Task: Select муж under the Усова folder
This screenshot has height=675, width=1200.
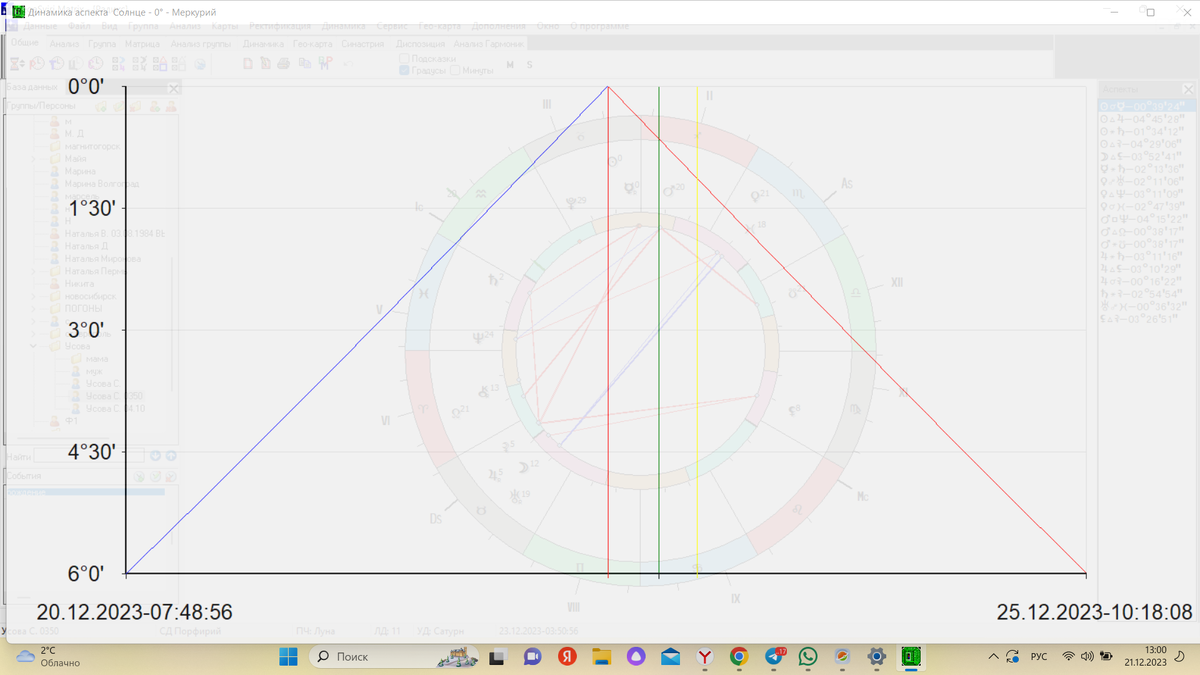Action: 94,371
